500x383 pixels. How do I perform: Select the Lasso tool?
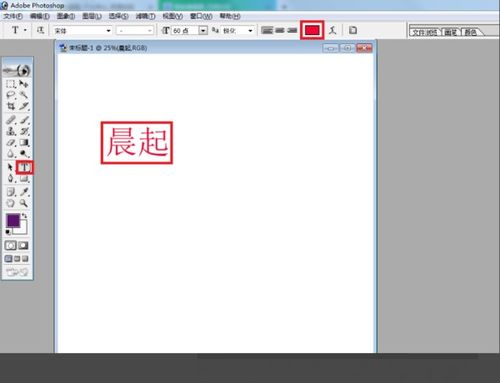(11, 95)
